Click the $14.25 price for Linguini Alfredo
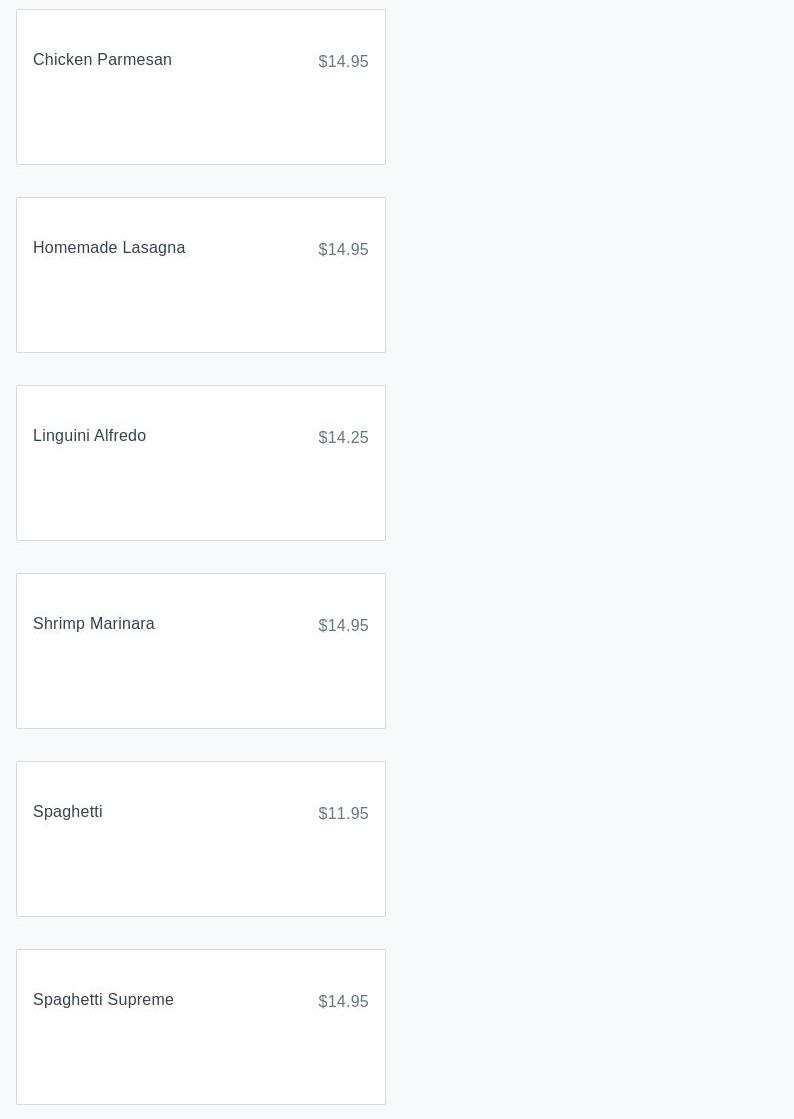 click(x=343, y=438)
